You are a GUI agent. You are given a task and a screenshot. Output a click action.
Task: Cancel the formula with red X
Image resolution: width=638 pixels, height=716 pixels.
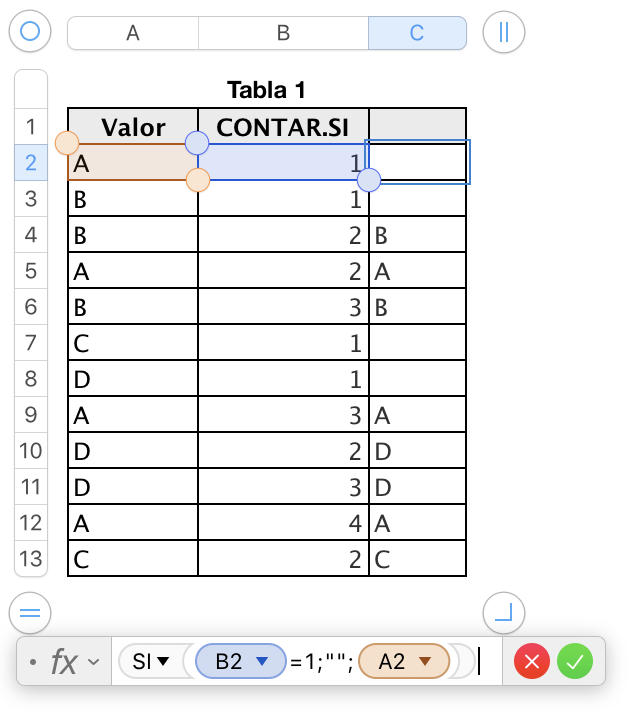coord(532,661)
